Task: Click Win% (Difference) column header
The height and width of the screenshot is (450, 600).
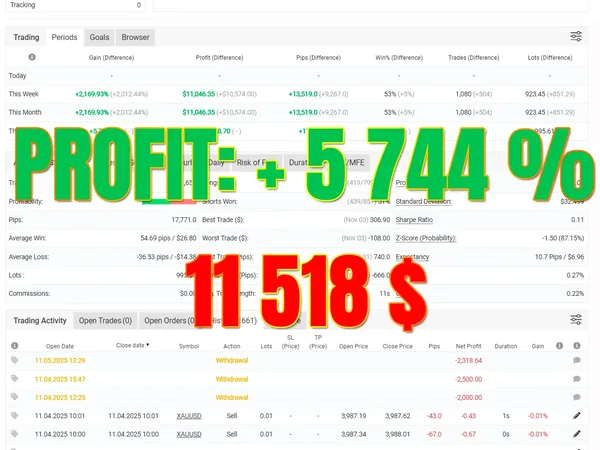Action: 399,58
